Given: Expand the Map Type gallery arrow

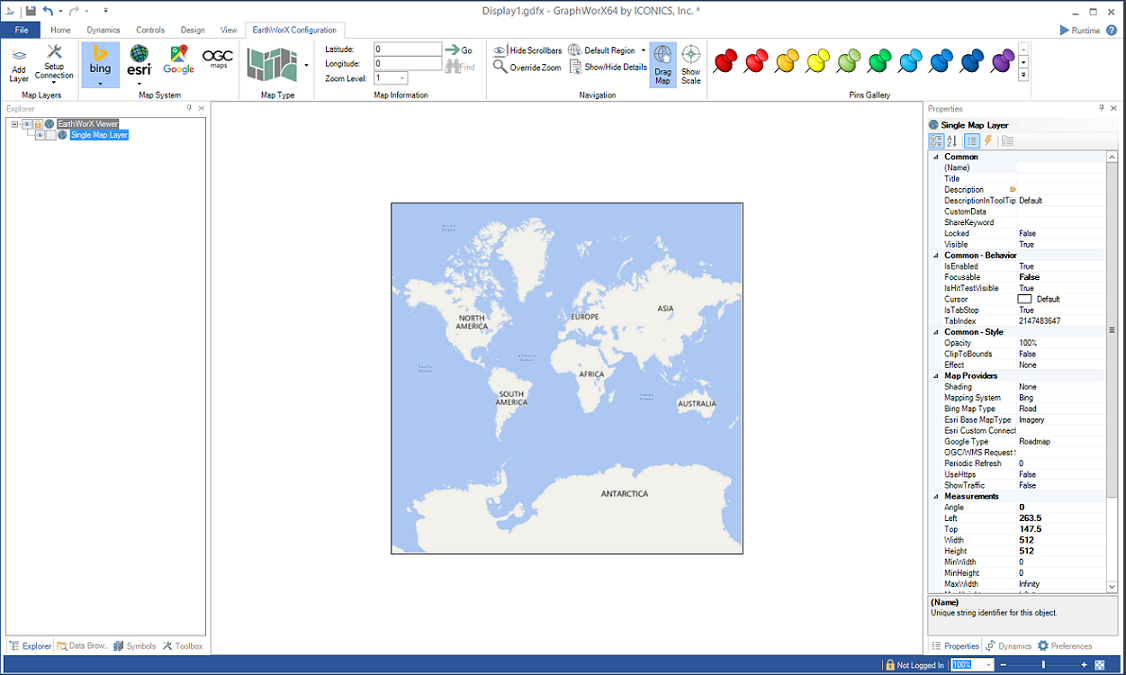Looking at the screenshot, I should point(306,65).
